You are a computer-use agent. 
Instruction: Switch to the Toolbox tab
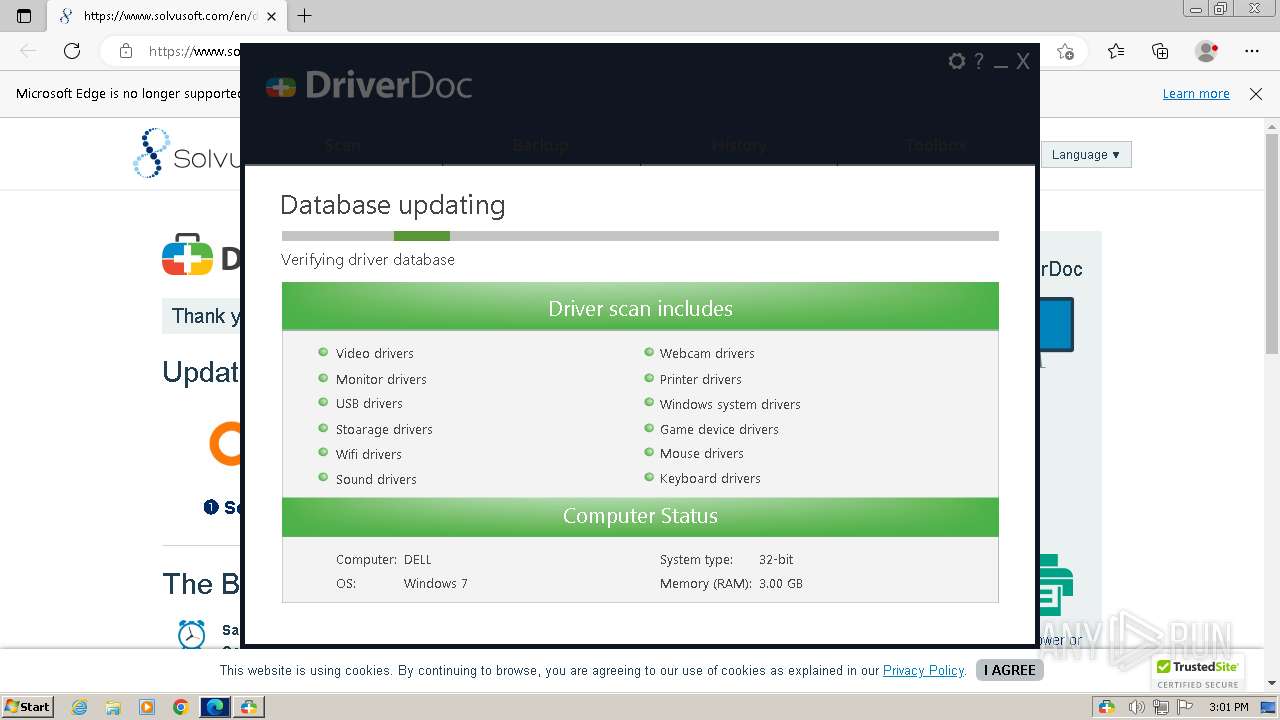tap(936, 145)
